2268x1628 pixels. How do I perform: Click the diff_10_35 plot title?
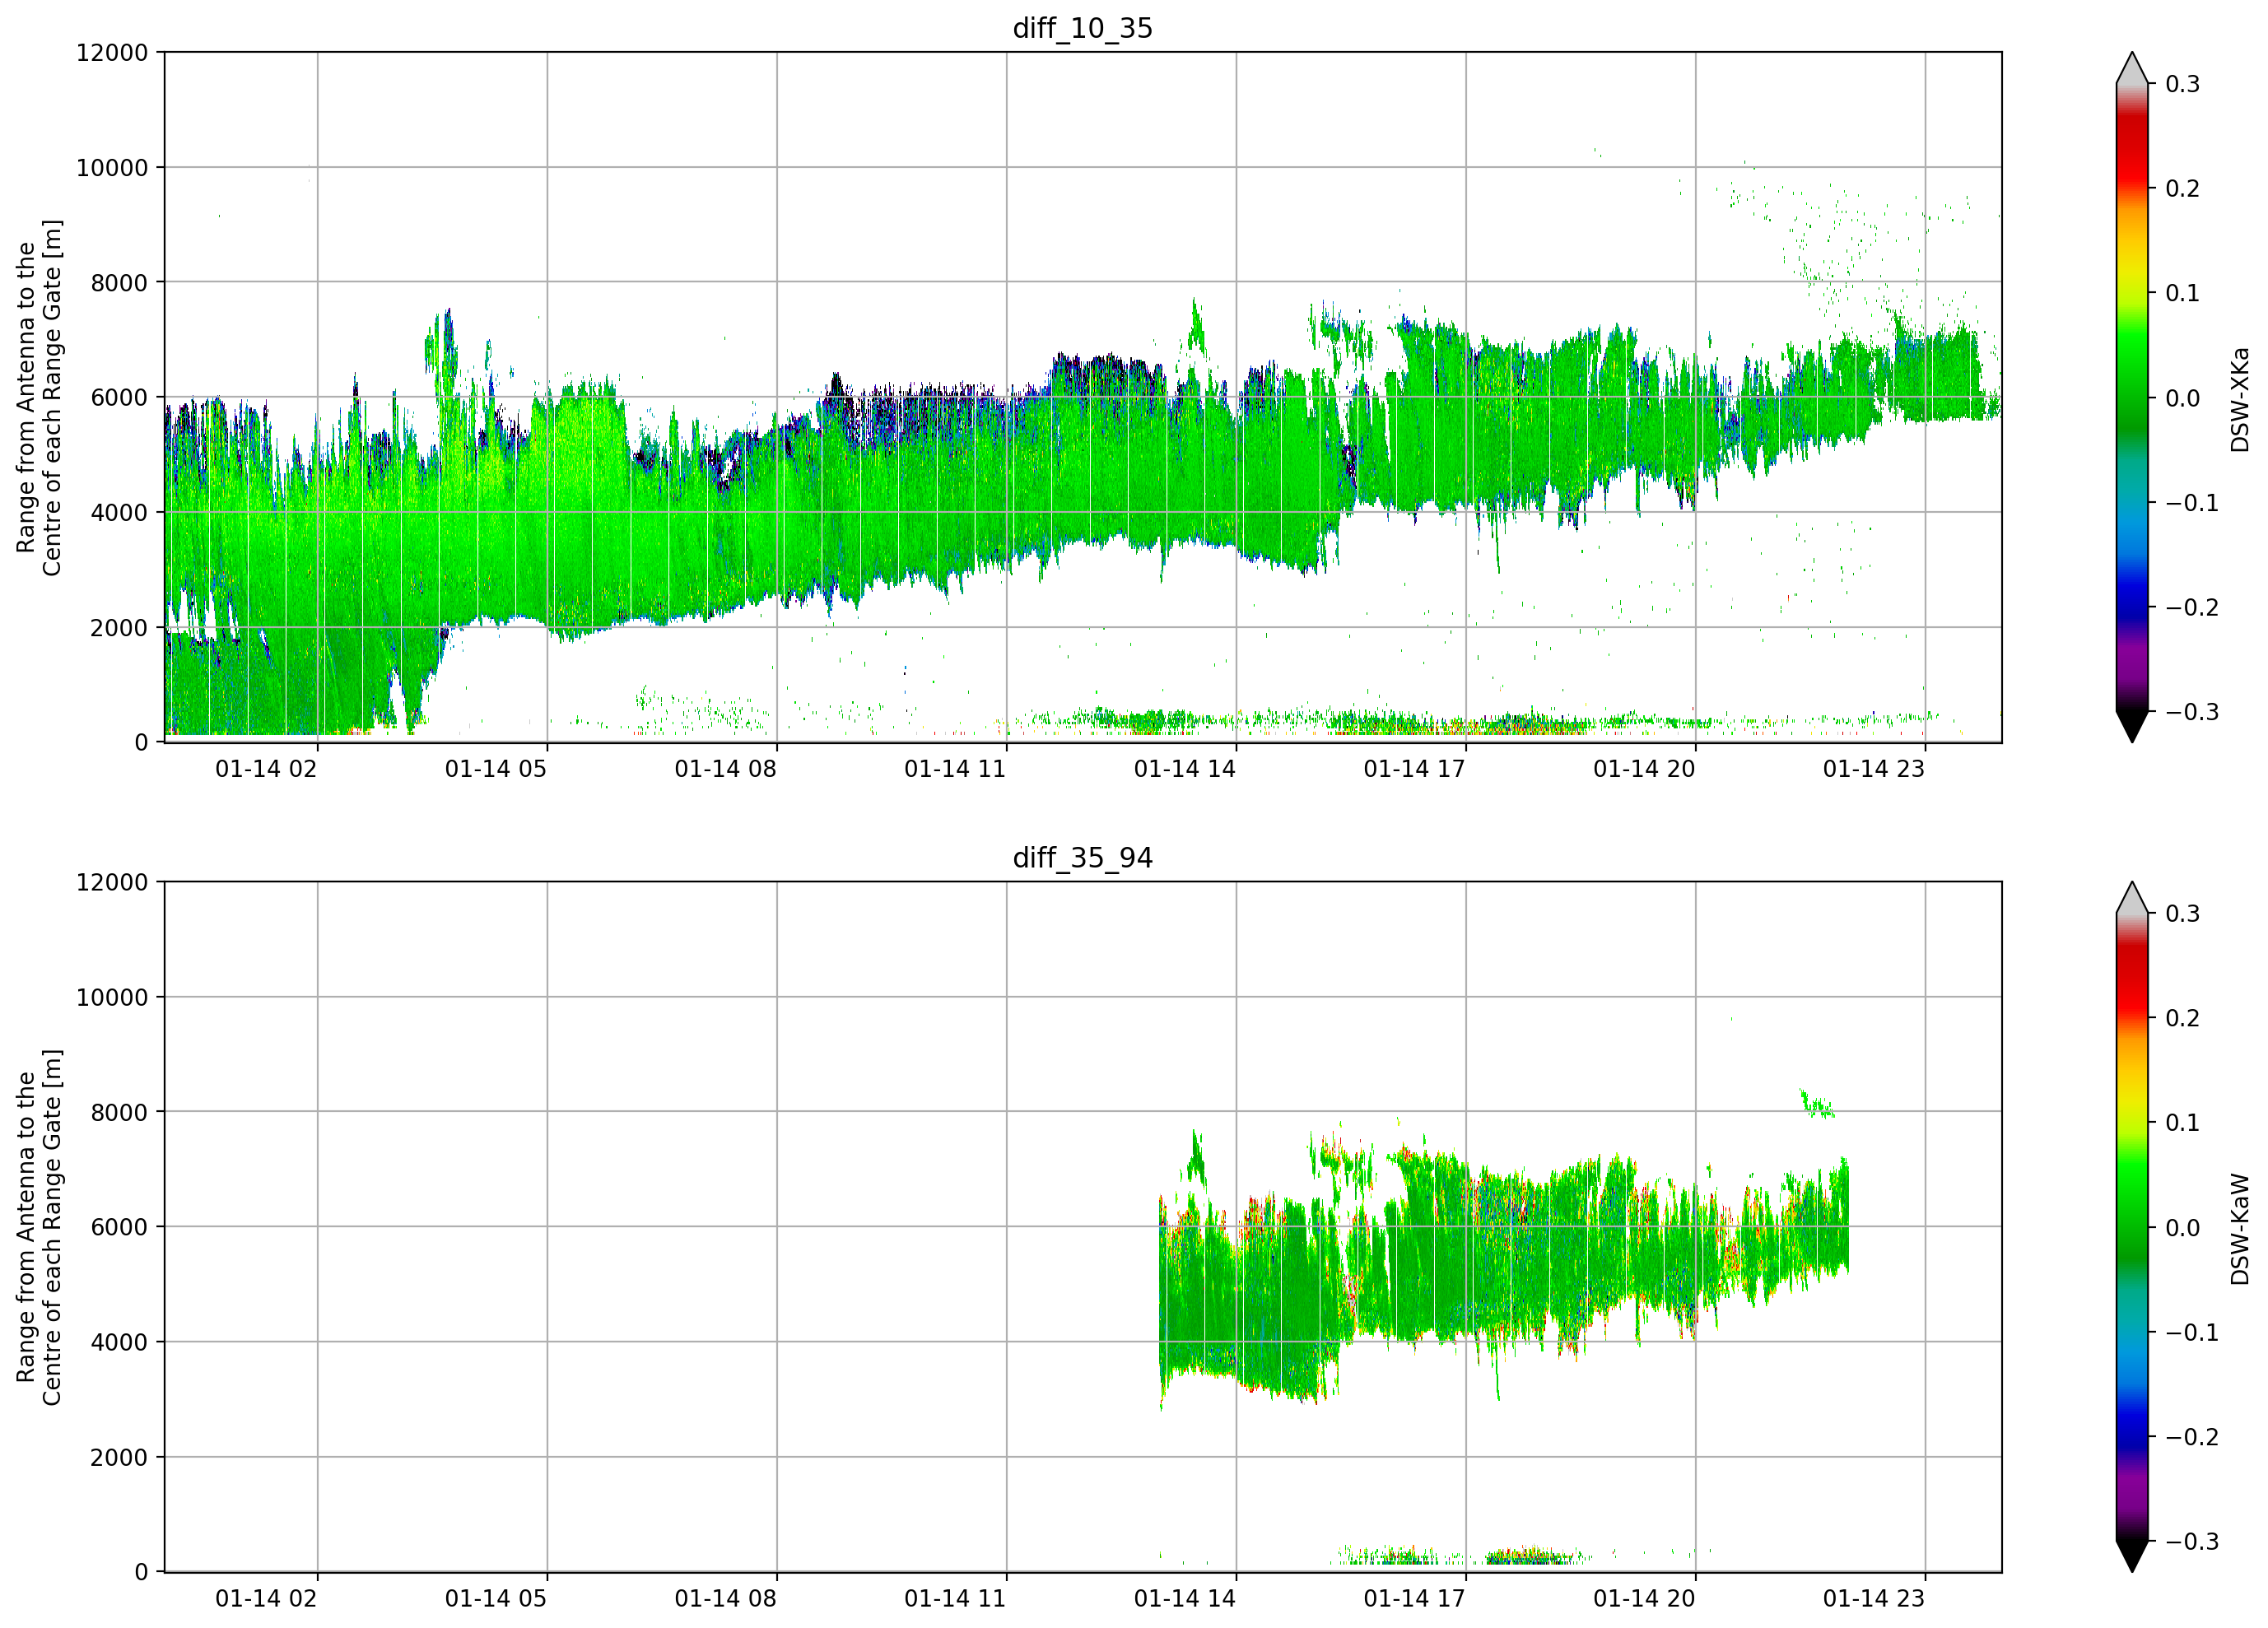pyautogui.click(x=1082, y=28)
